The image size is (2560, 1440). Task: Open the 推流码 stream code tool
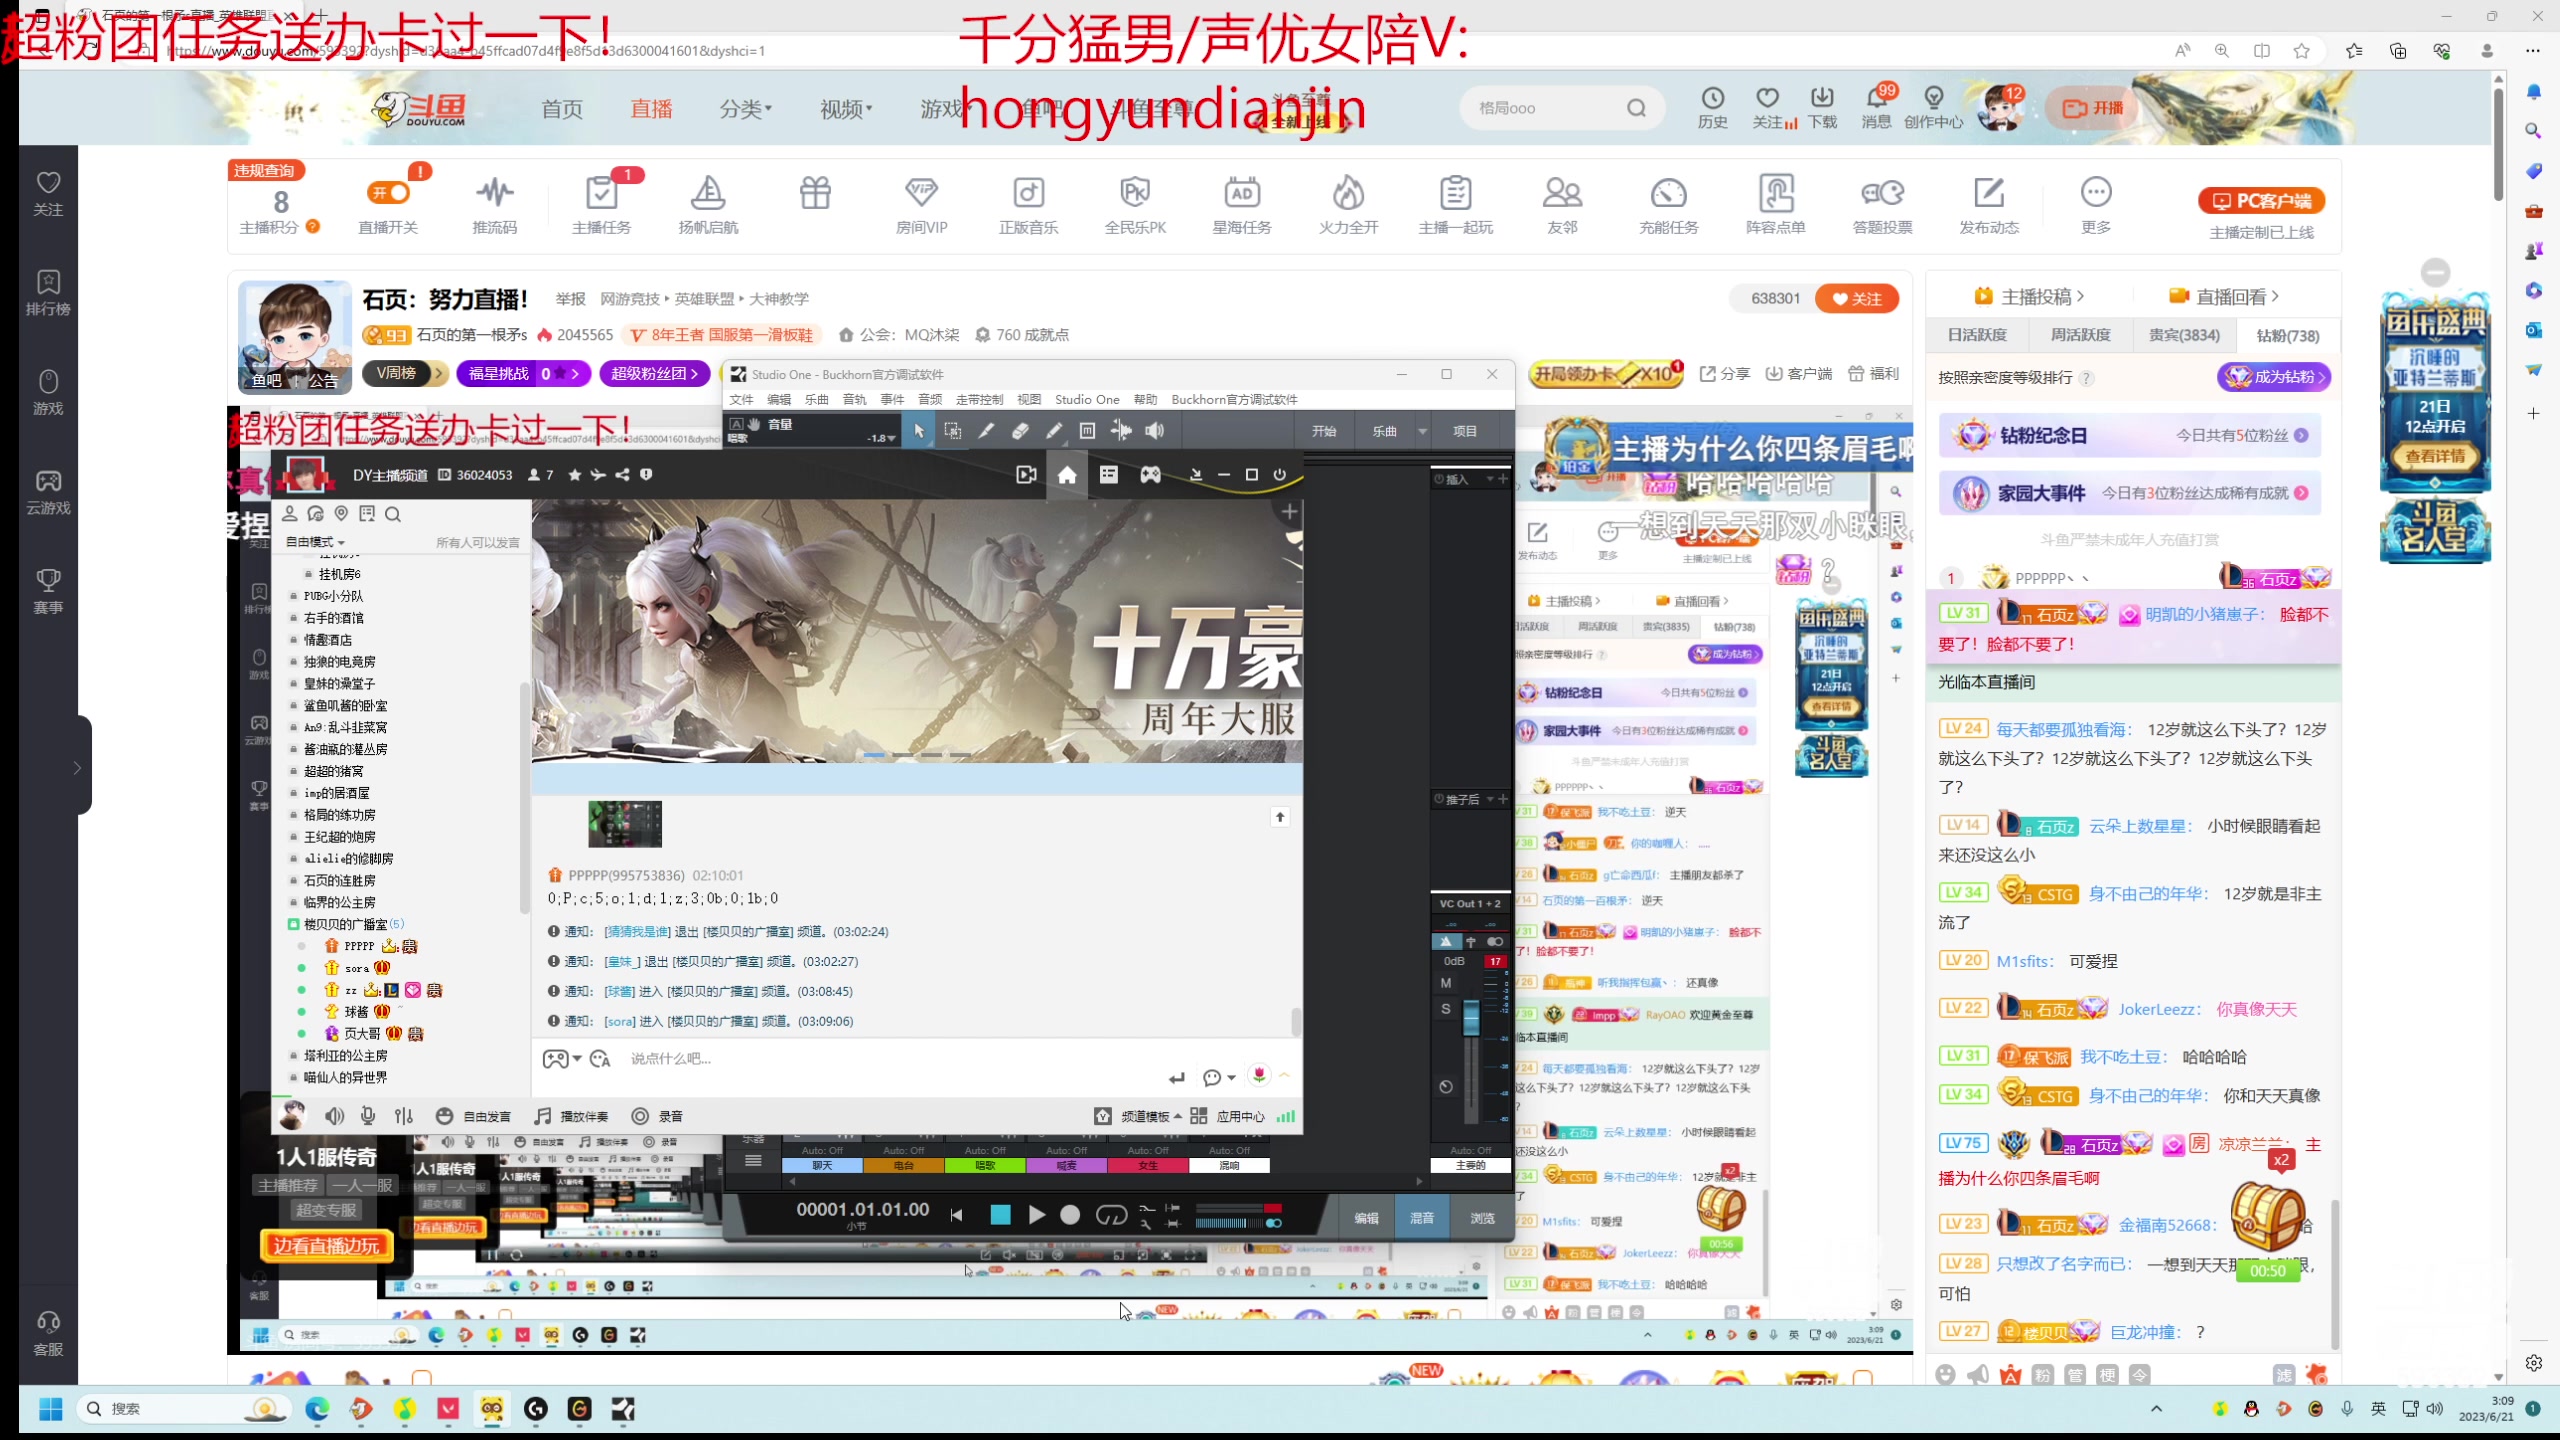495,204
